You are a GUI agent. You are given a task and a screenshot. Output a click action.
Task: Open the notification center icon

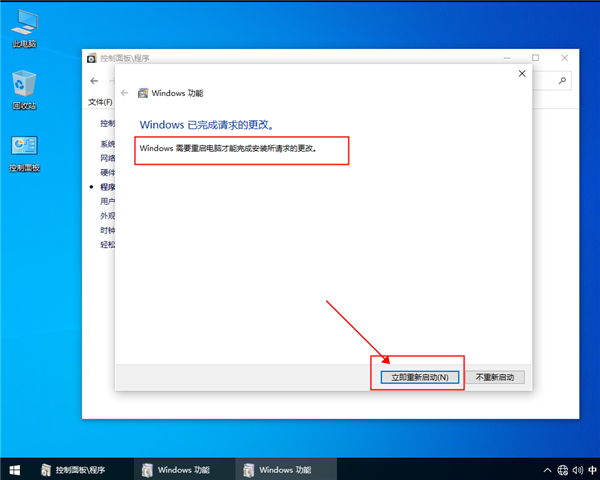pos(596,469)
